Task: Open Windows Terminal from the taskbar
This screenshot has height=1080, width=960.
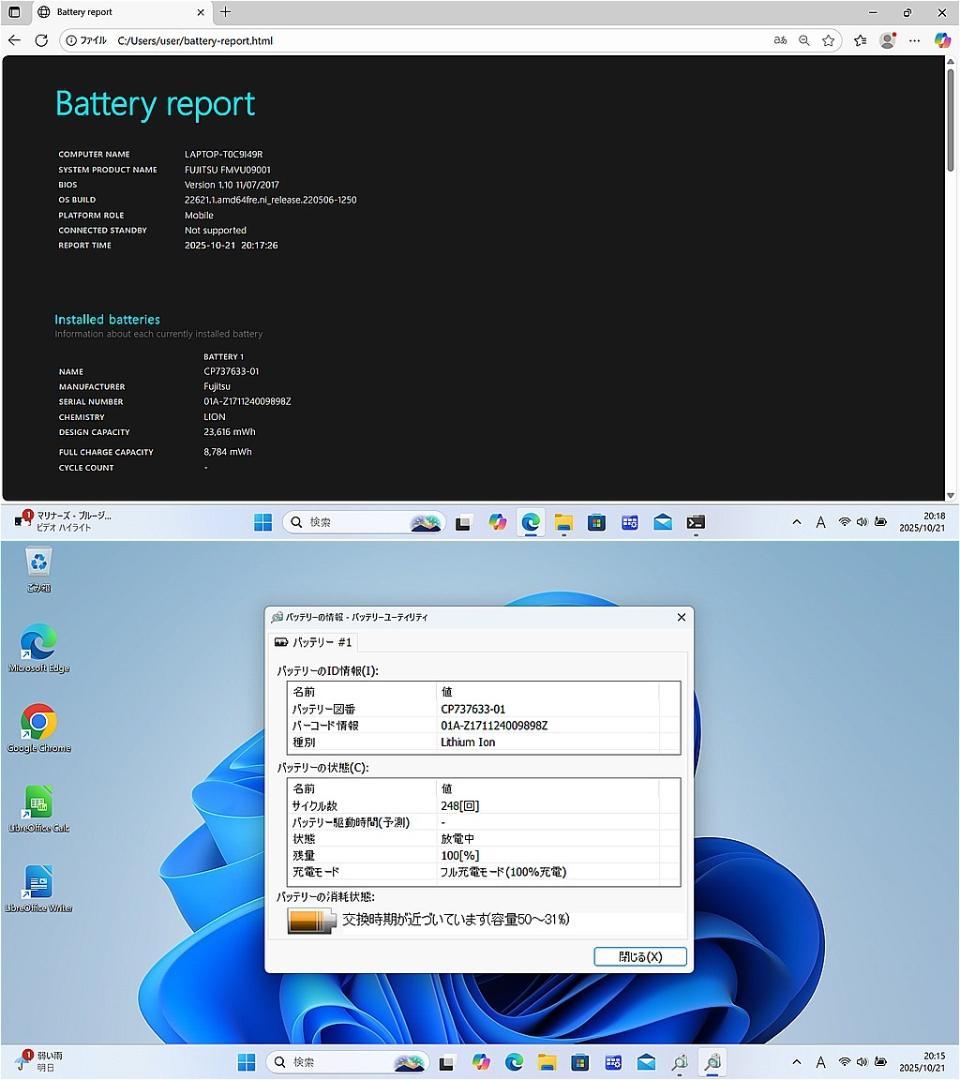Action: (x=696, y=521)
